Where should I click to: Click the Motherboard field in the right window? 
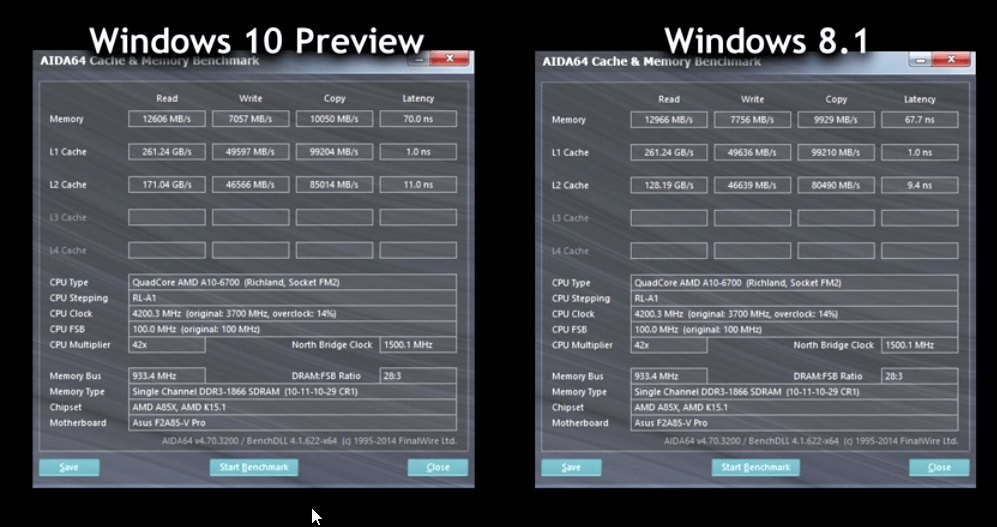point(795,423)
